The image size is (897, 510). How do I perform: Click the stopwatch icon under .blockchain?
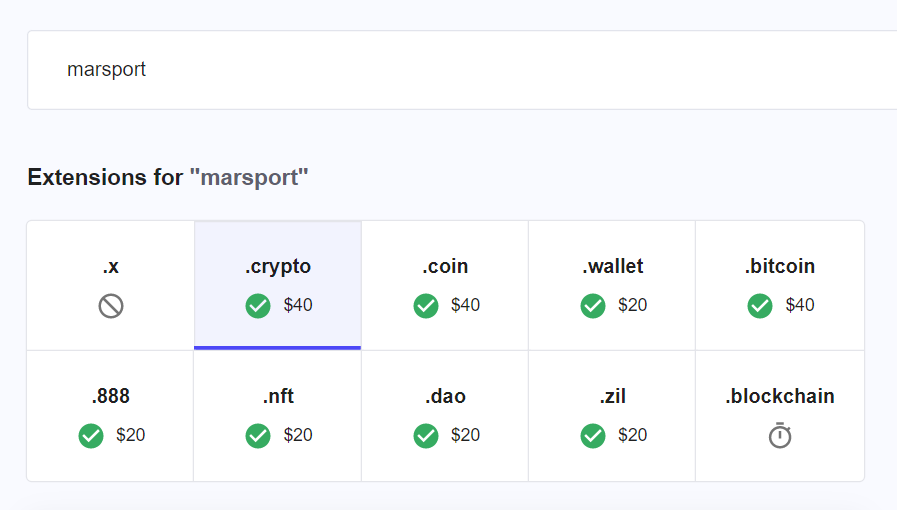780,436
